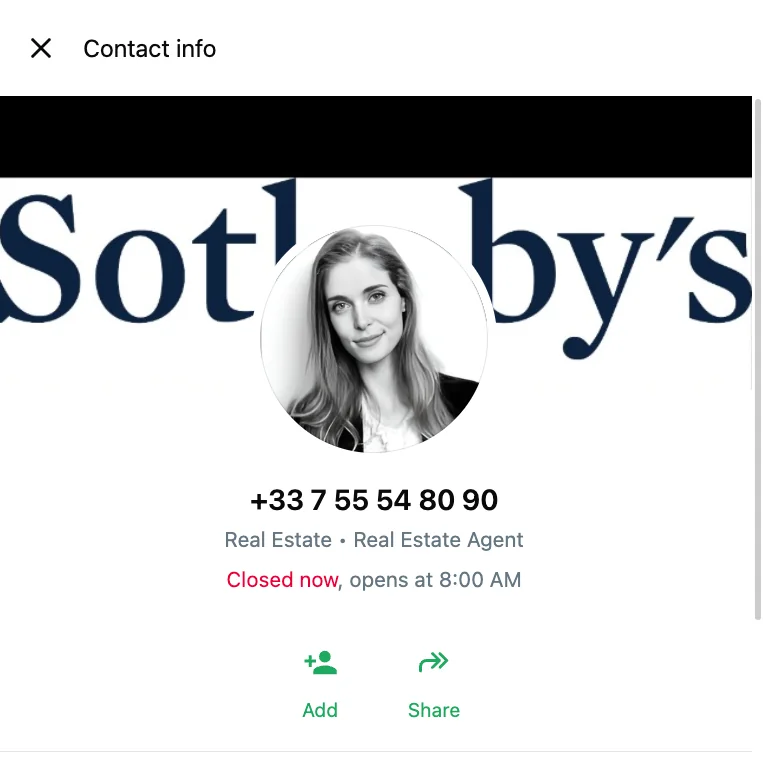Click the Real Estate Agent category text
The height and width of the screenshot is (761, 763).
pos(438,540)
